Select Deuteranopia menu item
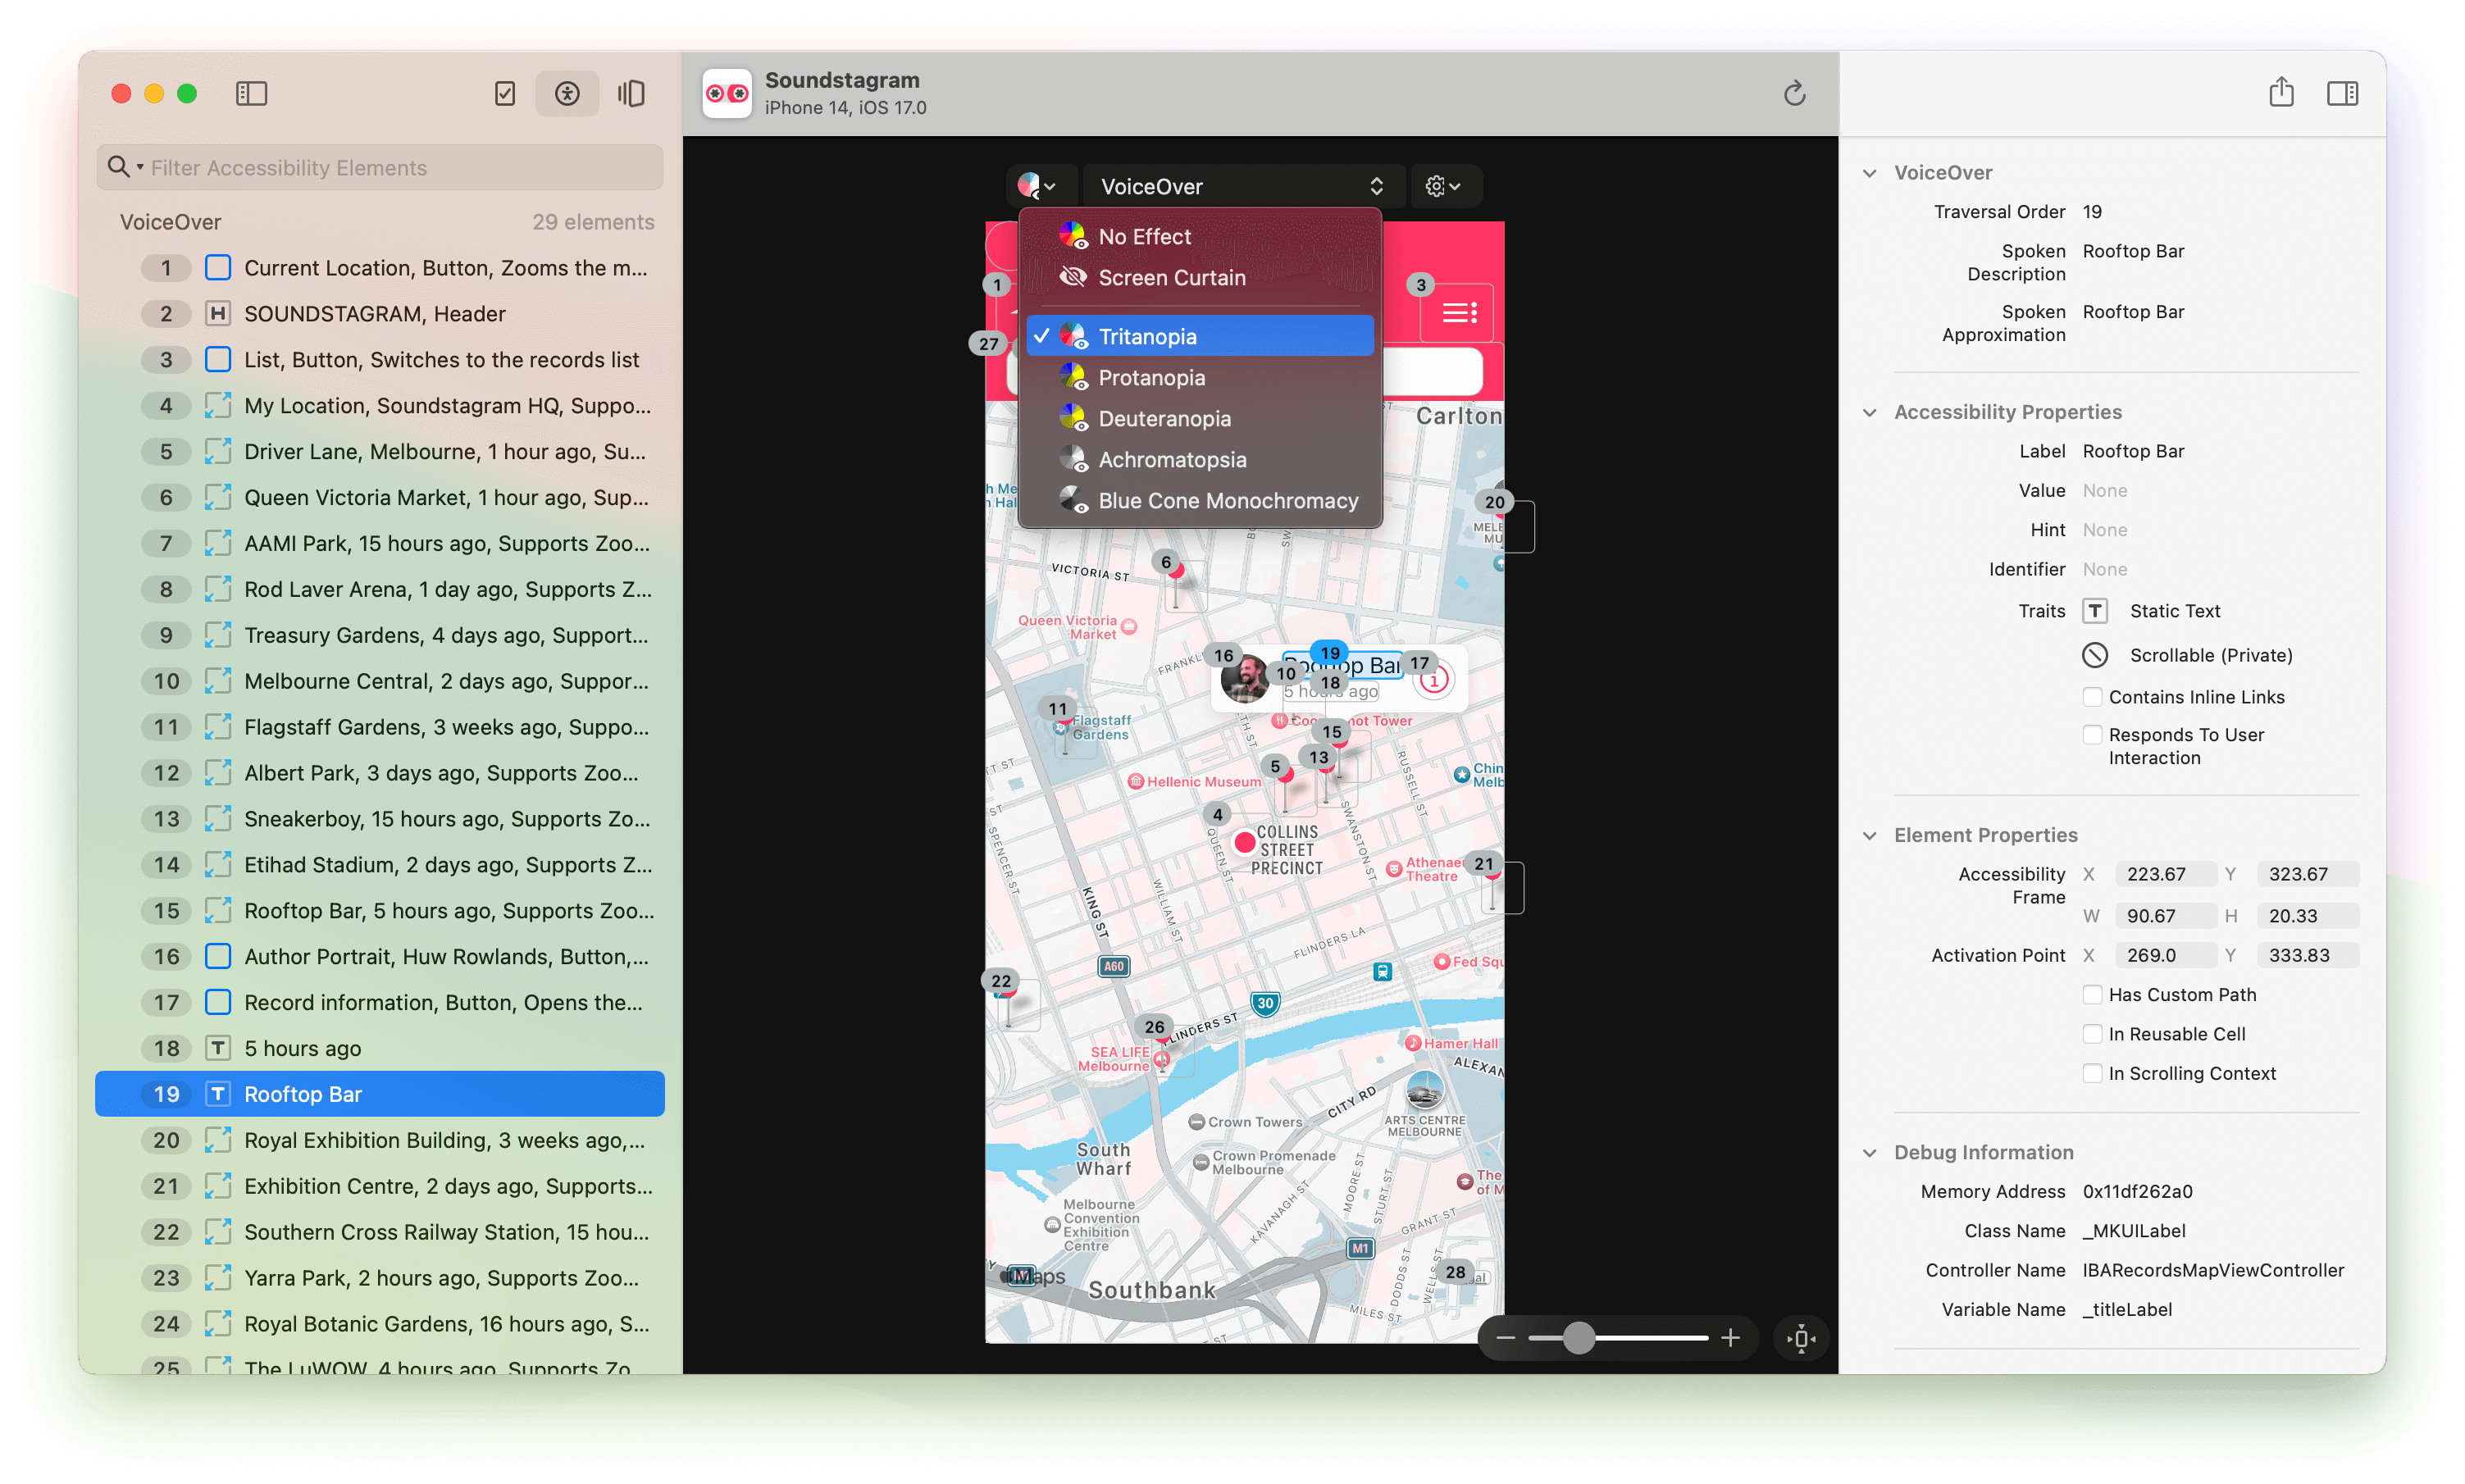Image resolution: width=2465 pixels, height=1484 pixels. 1199,418
